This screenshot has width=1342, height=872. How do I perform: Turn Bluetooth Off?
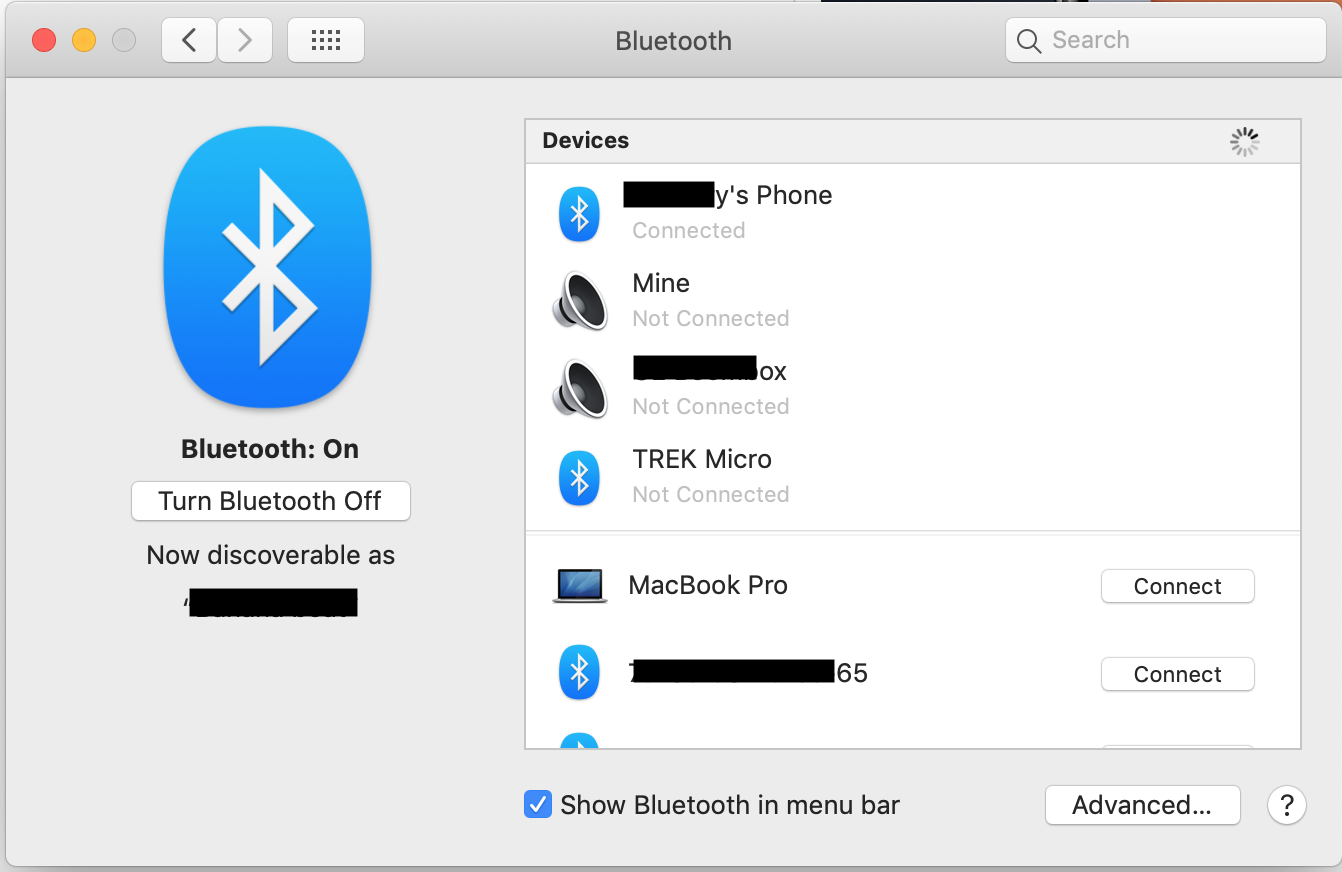click(270, 501)
